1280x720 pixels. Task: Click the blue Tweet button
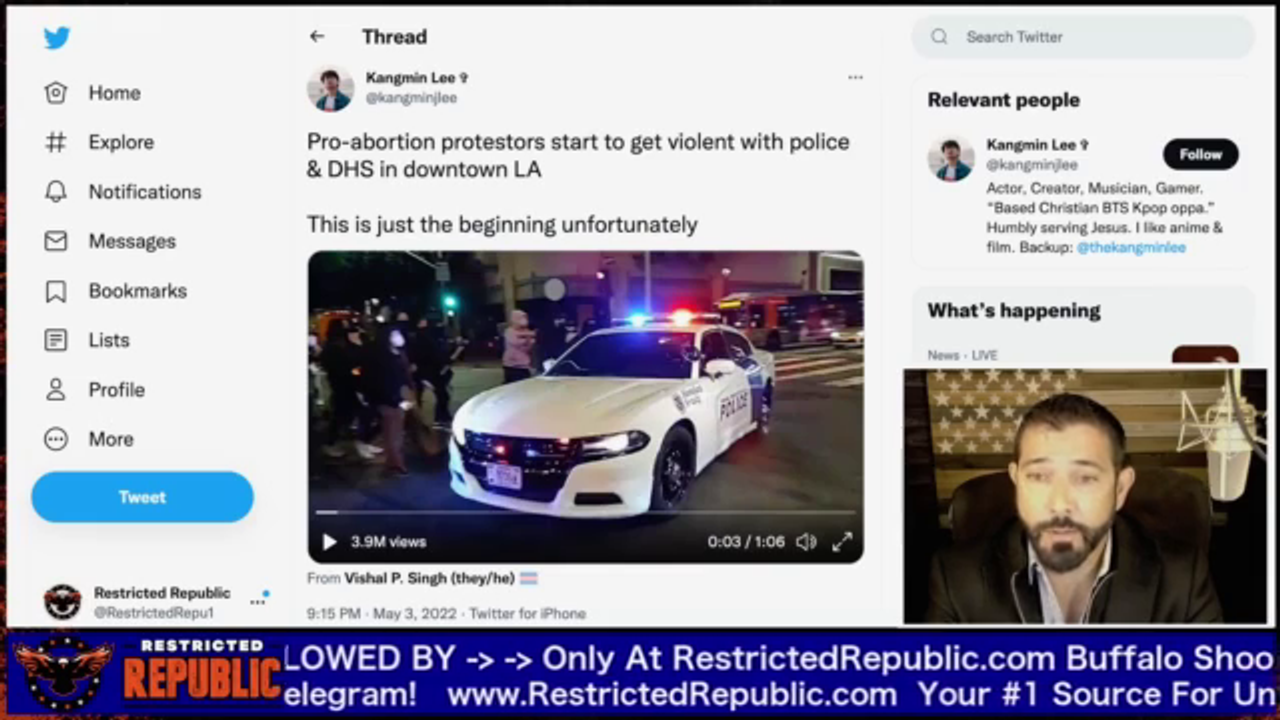coord(142,497)
